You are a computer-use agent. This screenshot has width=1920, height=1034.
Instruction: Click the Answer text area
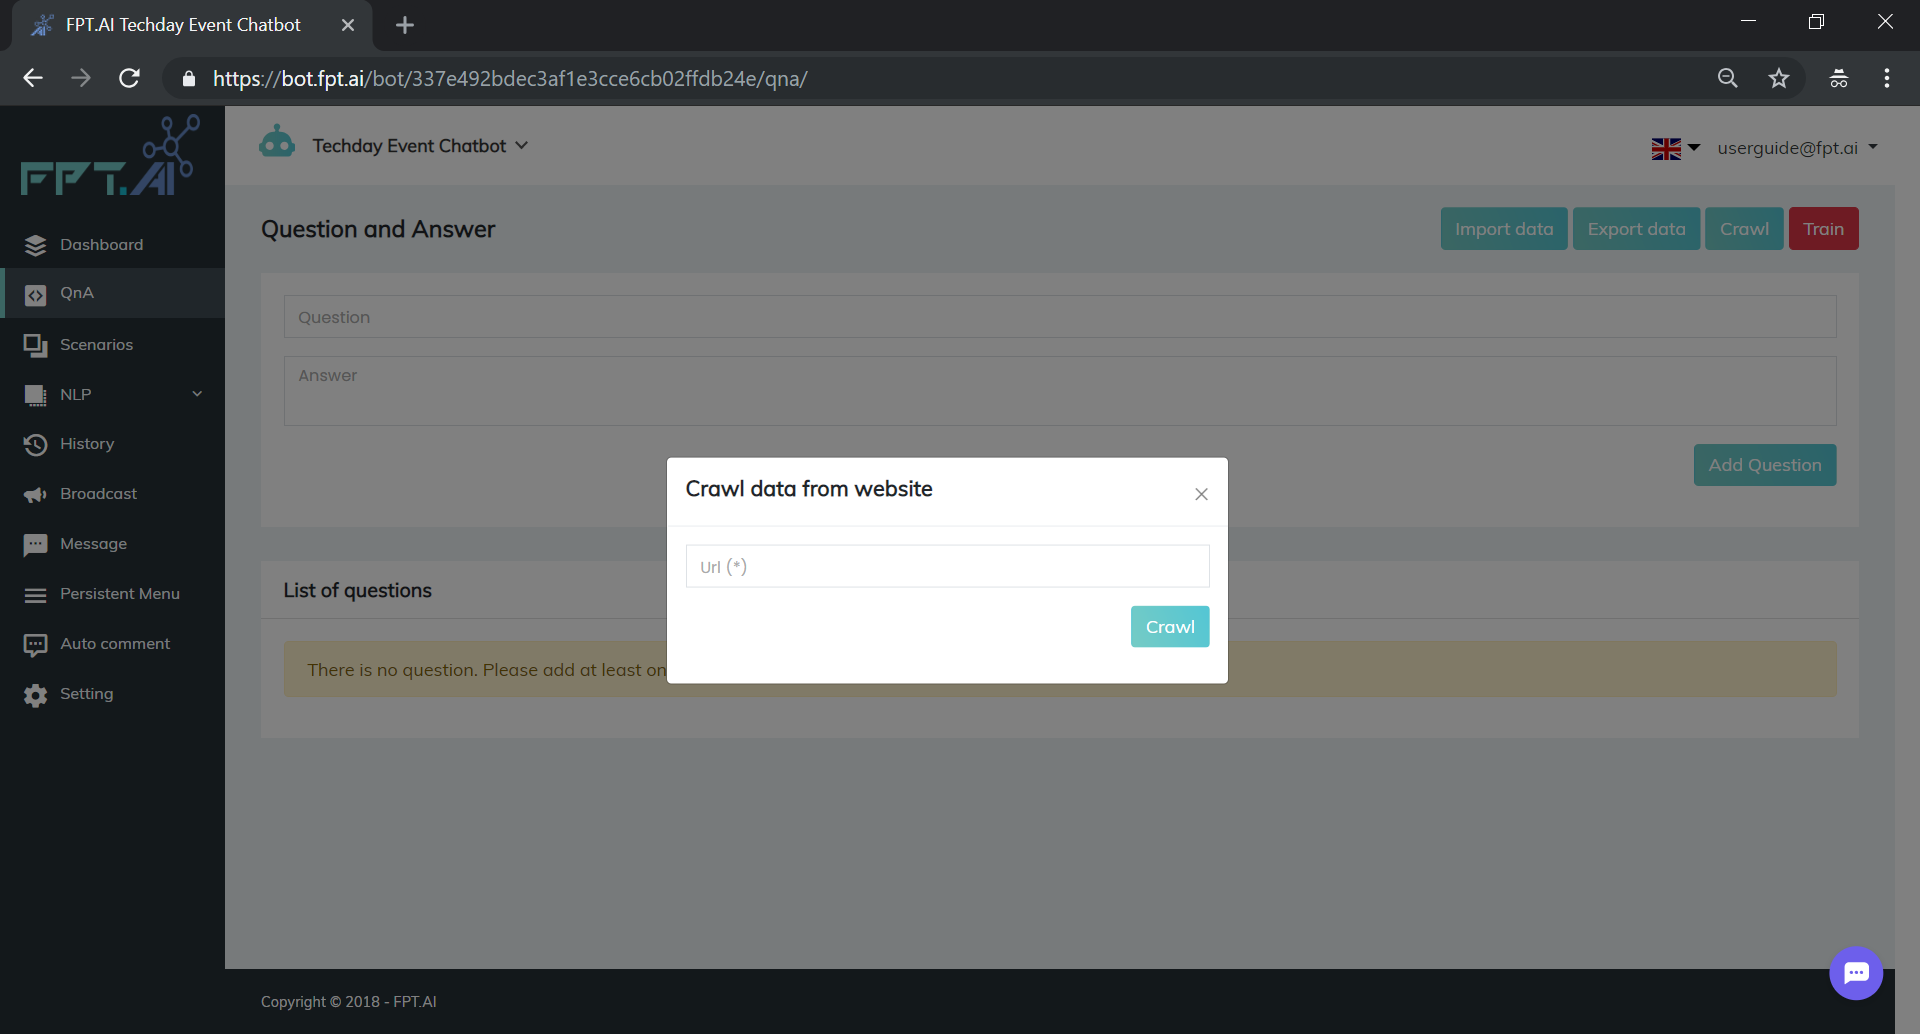1060,391
